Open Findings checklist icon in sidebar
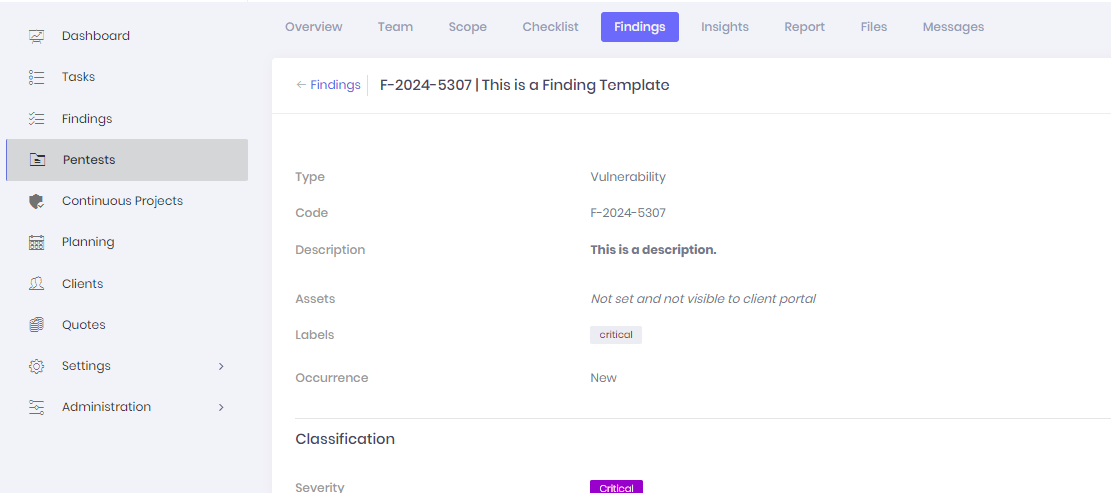The height and width of the screenshot is (493, 1111). tap(37, 119)
